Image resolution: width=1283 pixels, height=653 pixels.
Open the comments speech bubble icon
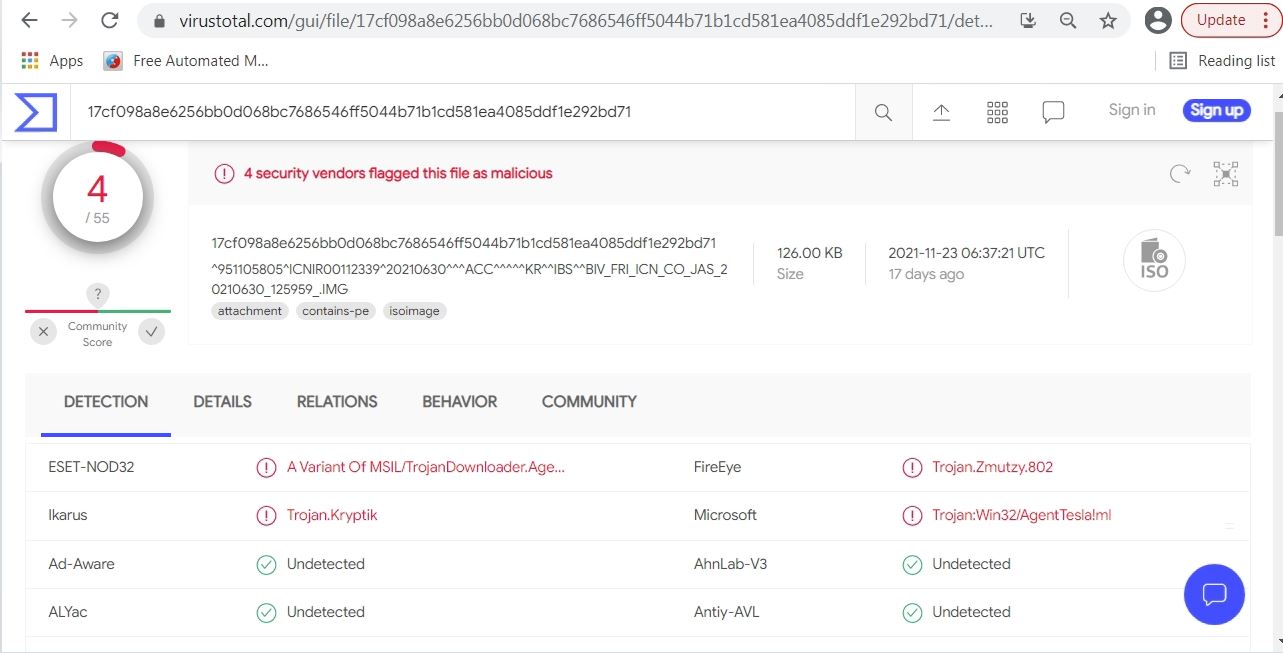pyautogui.click(x=1053, y=112)
